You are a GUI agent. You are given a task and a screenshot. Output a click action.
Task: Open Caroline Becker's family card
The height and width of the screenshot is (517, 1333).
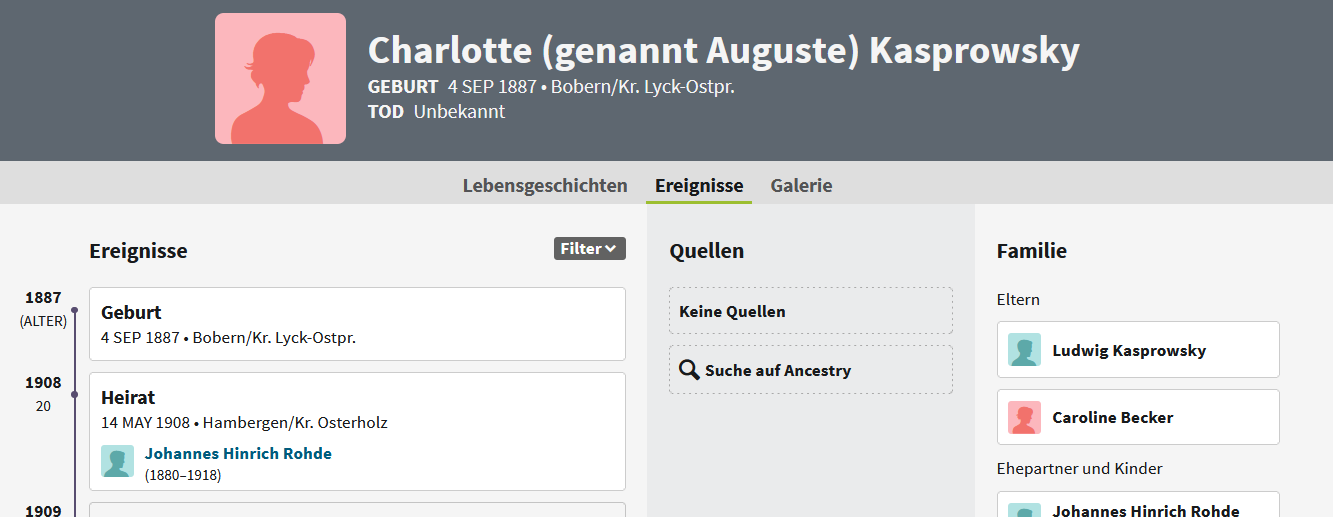click(x=1138, y=417)
